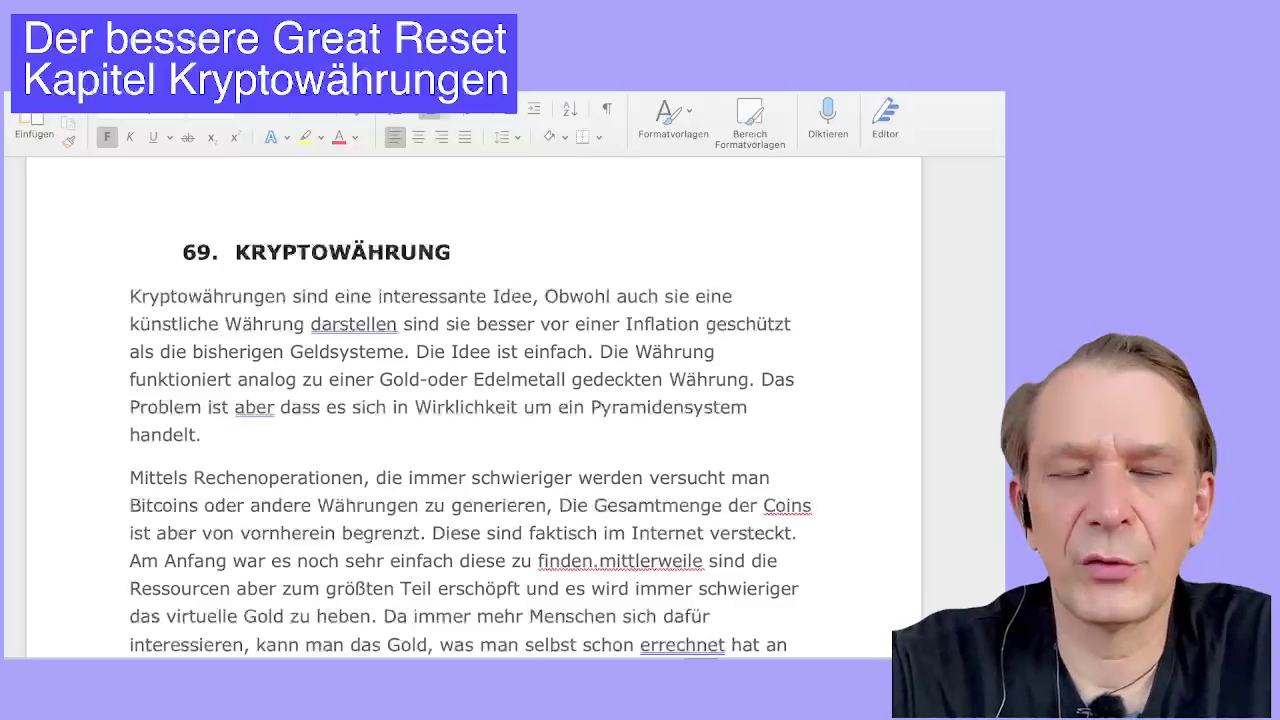Justify text alignment
Screen dimensions: 1280x720
click(465, 137)
